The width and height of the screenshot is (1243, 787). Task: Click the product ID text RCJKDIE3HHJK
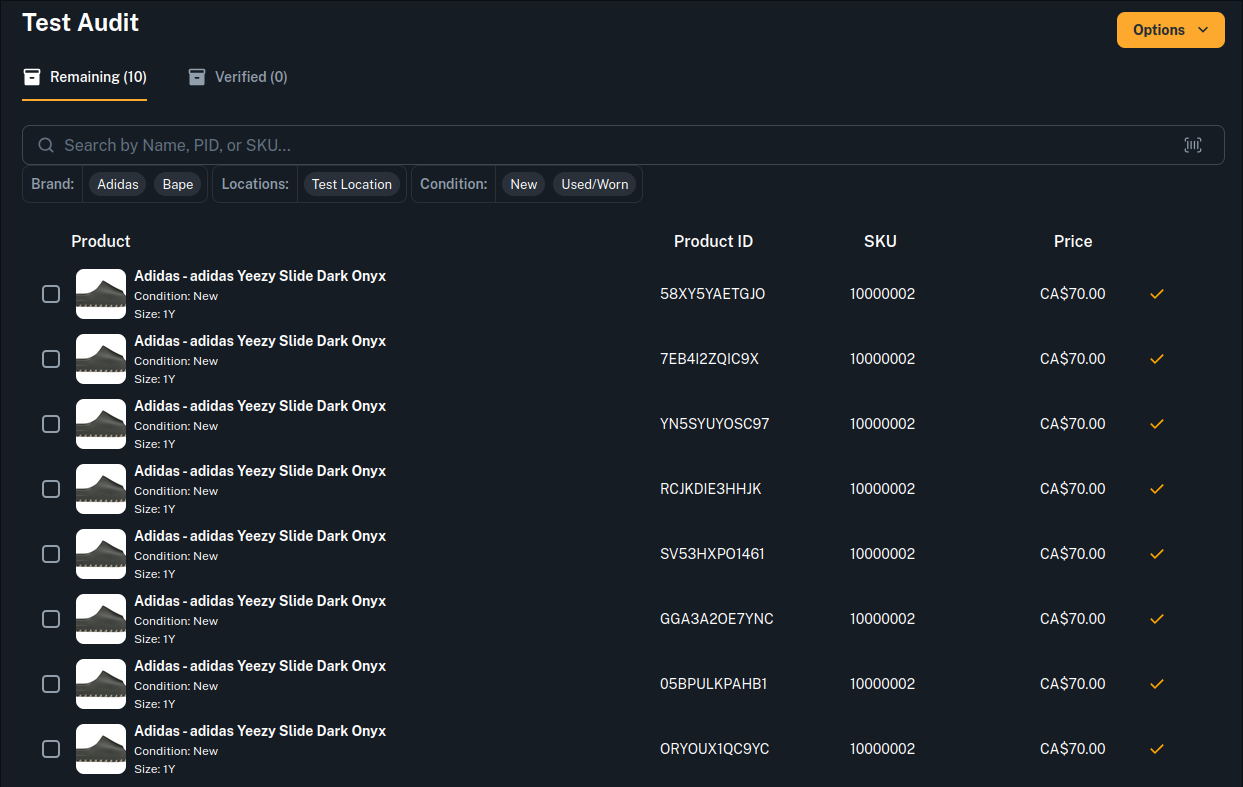[x=711, y=489]
